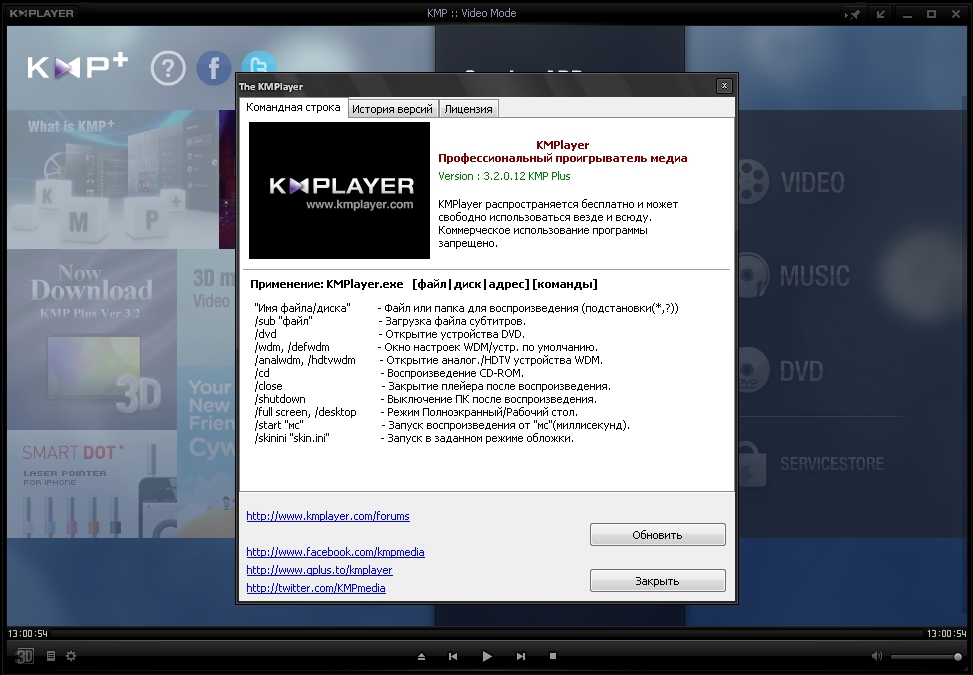This screenshot has height=675, width=973.
Task: Click the Your New Friend tile
Action: pyautogui.click(x=207, y=452)
